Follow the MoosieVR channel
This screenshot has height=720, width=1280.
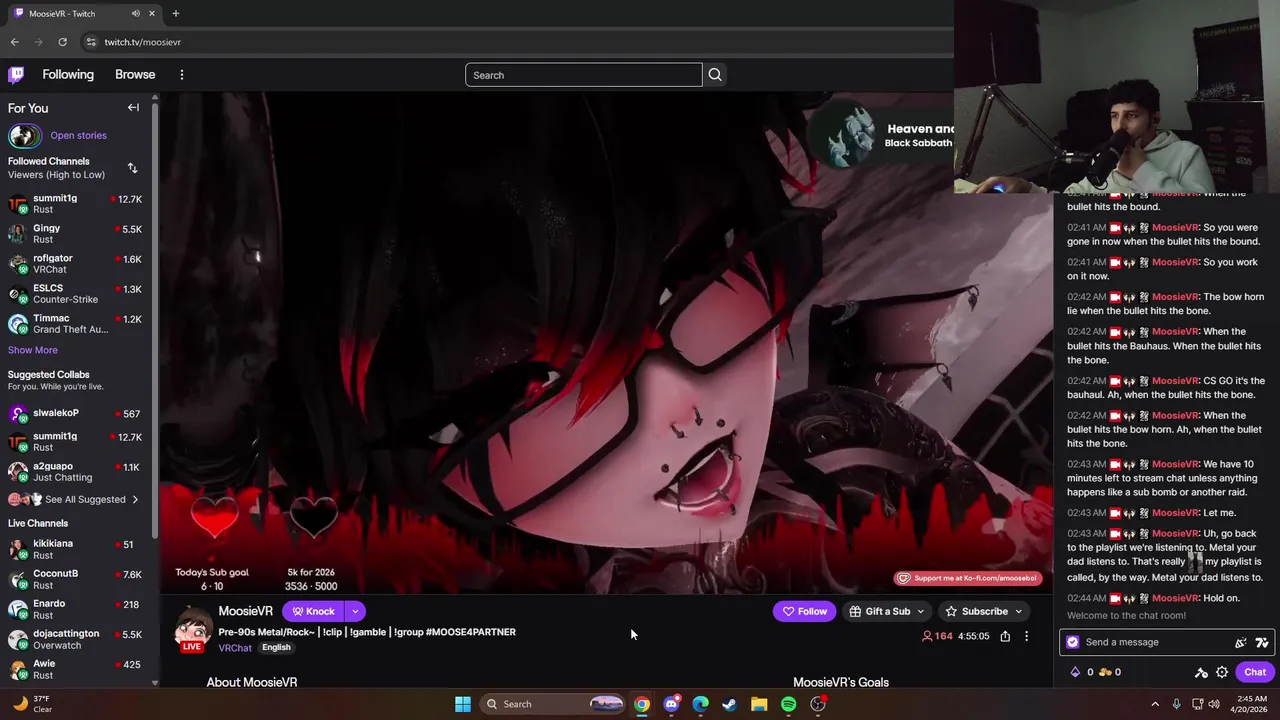(x=804, y=611)
